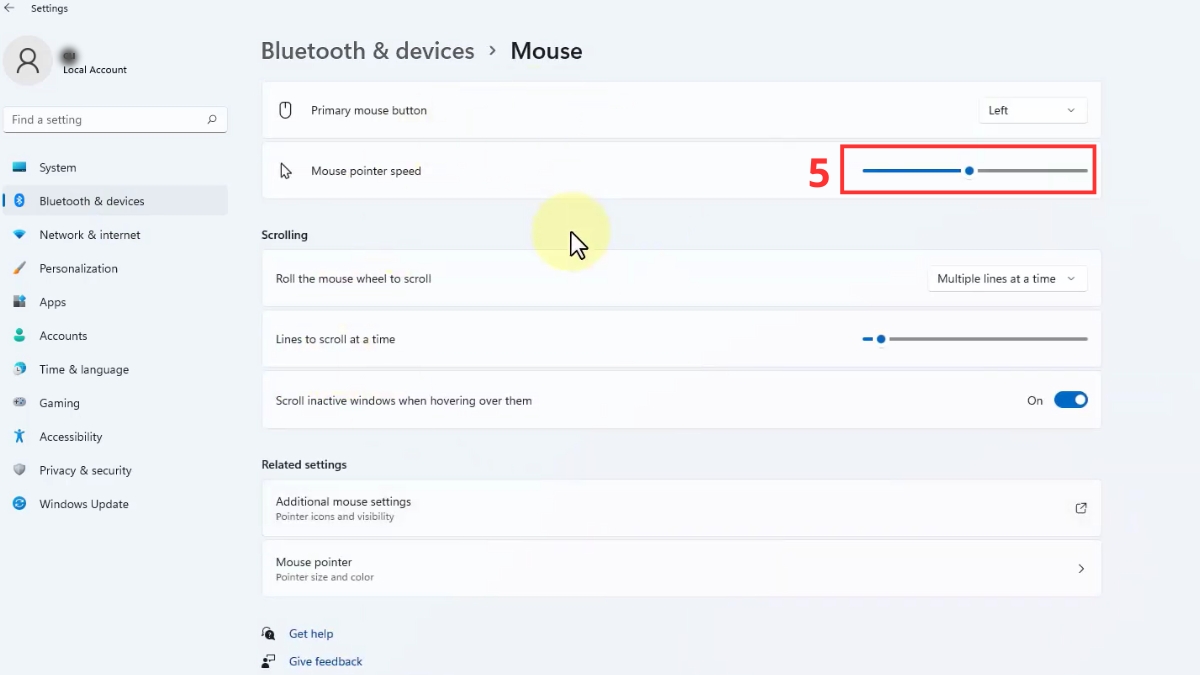
Task: Adjust the Mouse pointer speed slider
Action: pos(967,170)
